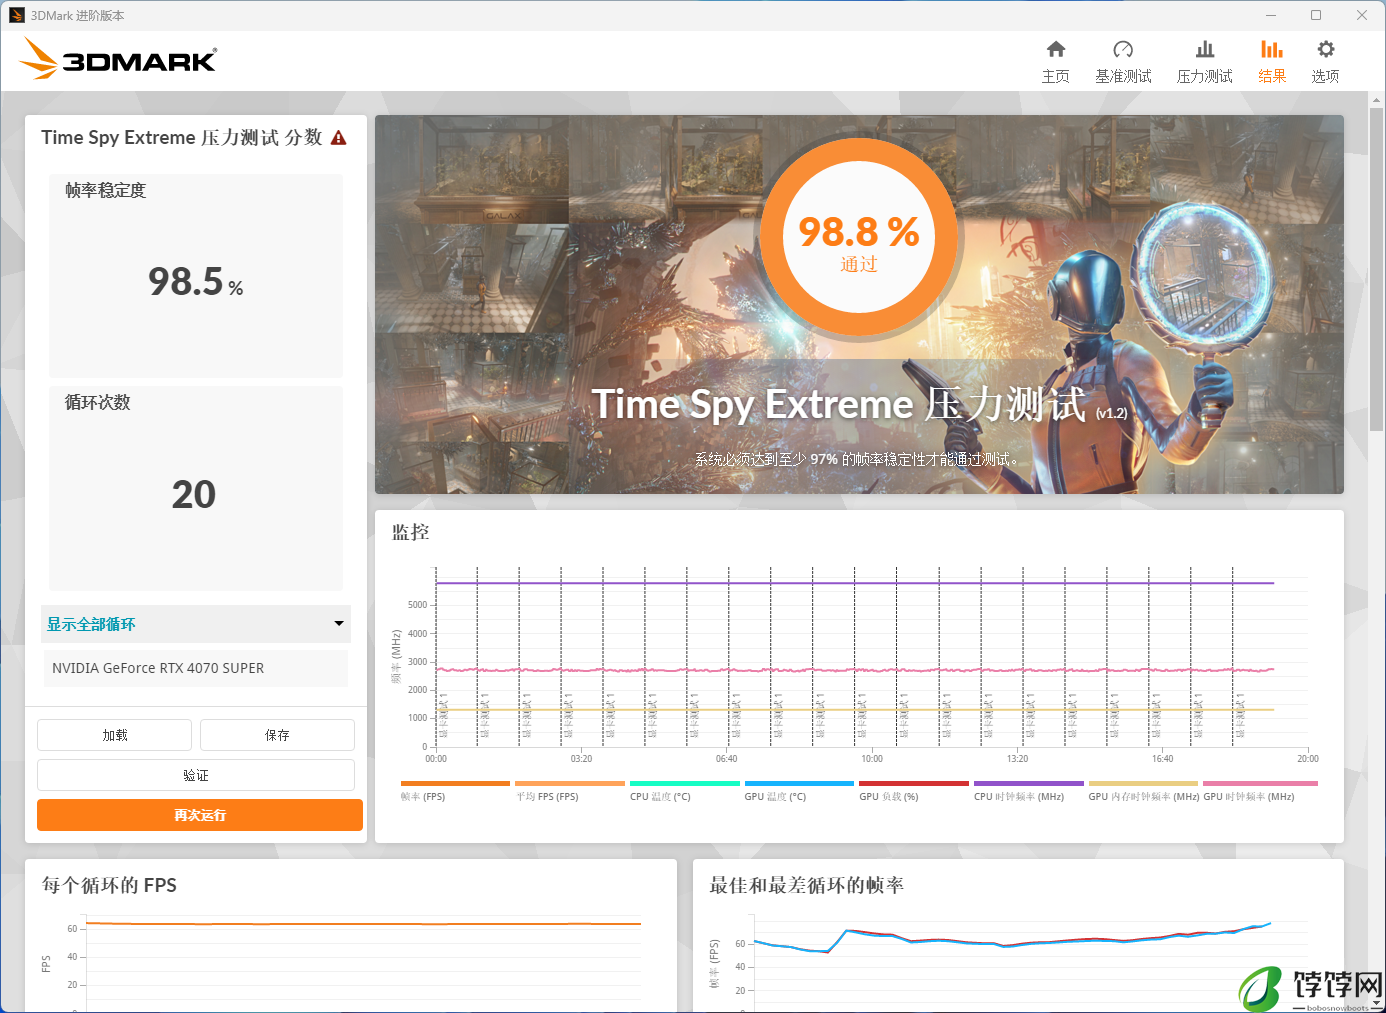Toggle the CPU 时钟频率 legend swatch
This screenshot has height=1013, width=1386.
tap(1029, 784)
